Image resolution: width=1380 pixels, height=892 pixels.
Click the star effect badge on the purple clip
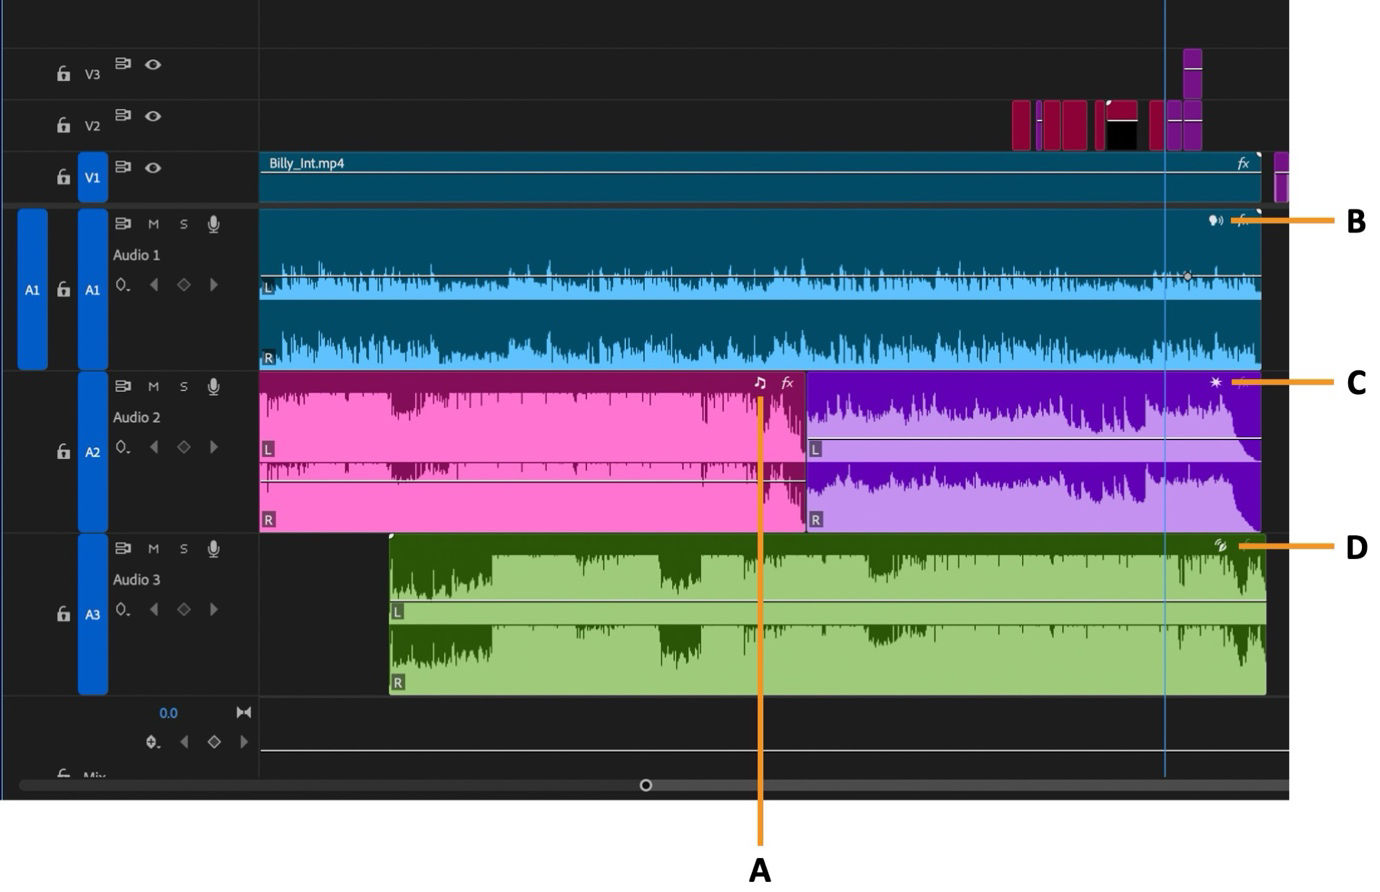tap(1214, 381)
